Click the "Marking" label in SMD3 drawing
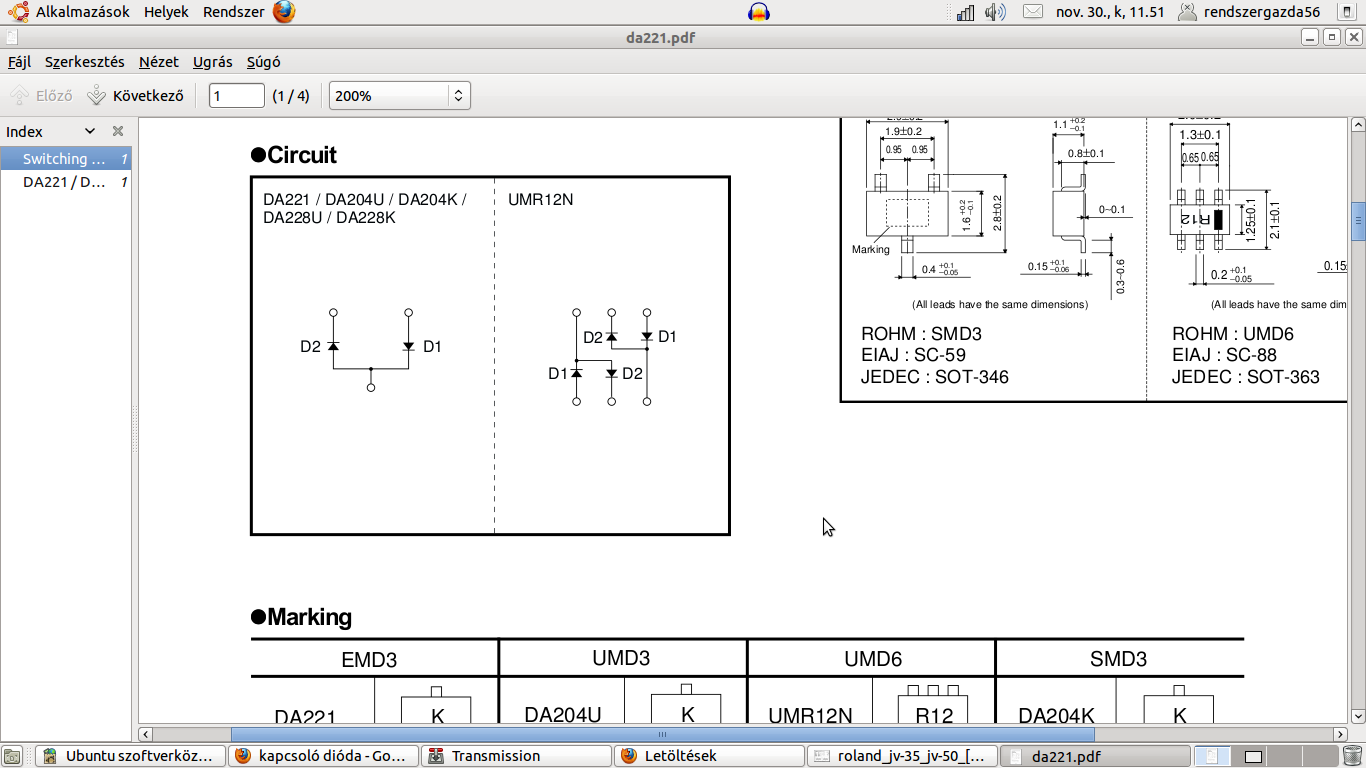1366x768 pixels. 871,249
